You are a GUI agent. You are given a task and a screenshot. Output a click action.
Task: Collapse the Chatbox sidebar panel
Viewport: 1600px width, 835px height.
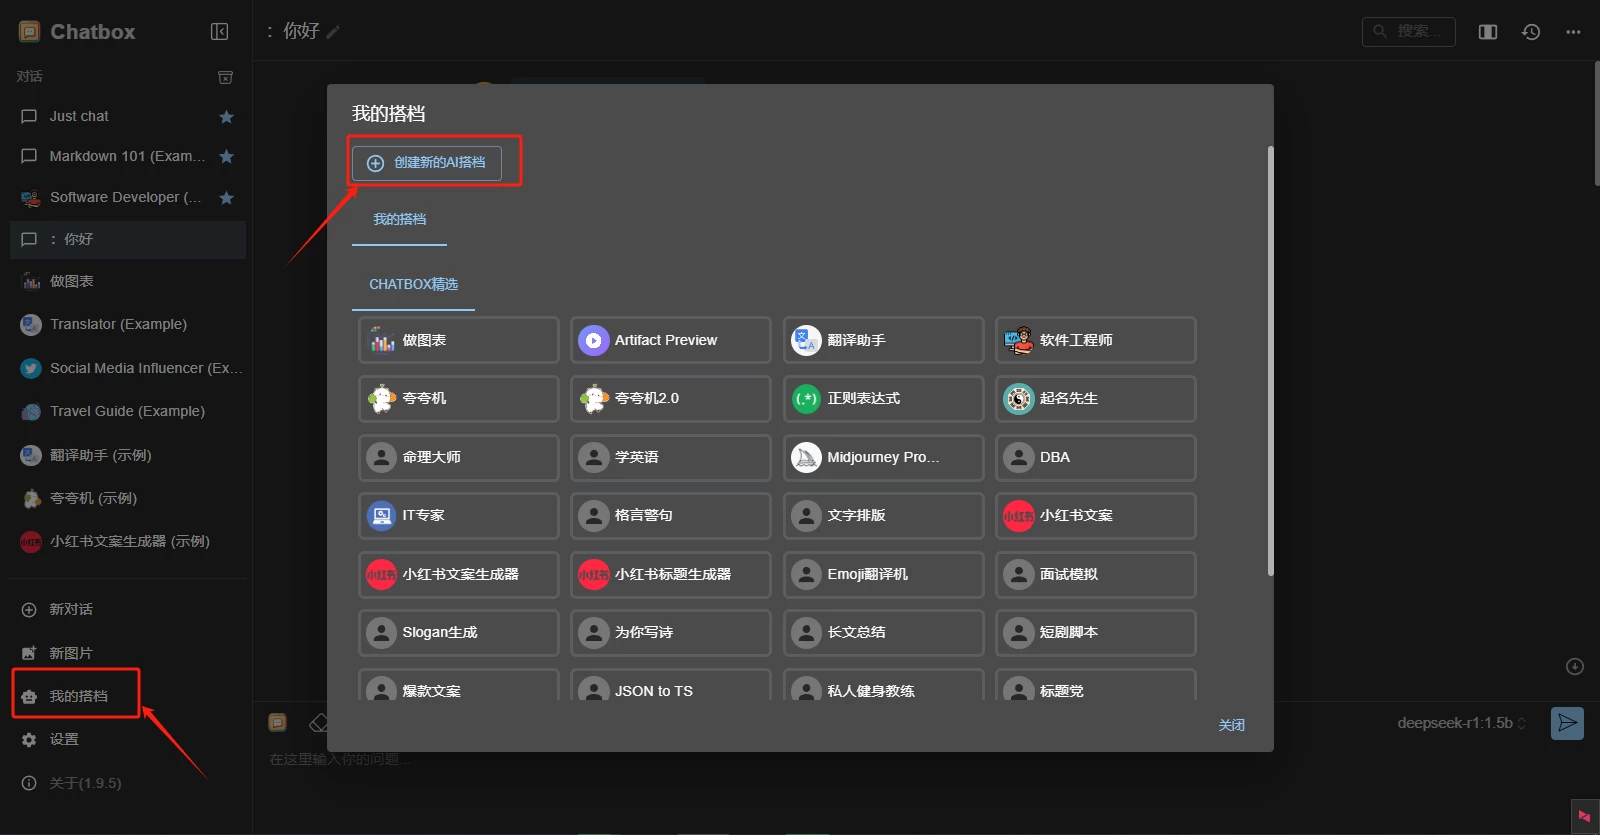tap(219, 32)
